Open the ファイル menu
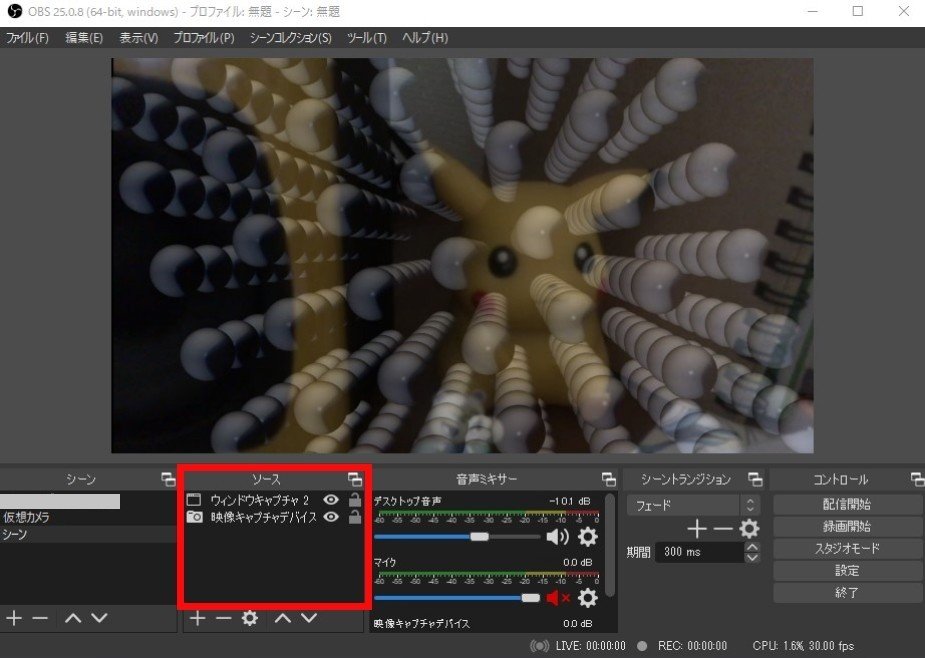This screenshot has height=658, width=925. click(27, 38)
